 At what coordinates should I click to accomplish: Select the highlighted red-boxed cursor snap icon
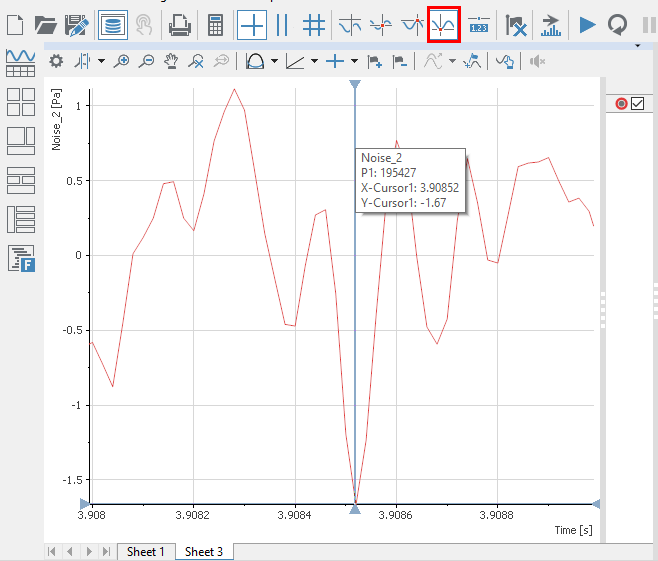coord(443,25)
